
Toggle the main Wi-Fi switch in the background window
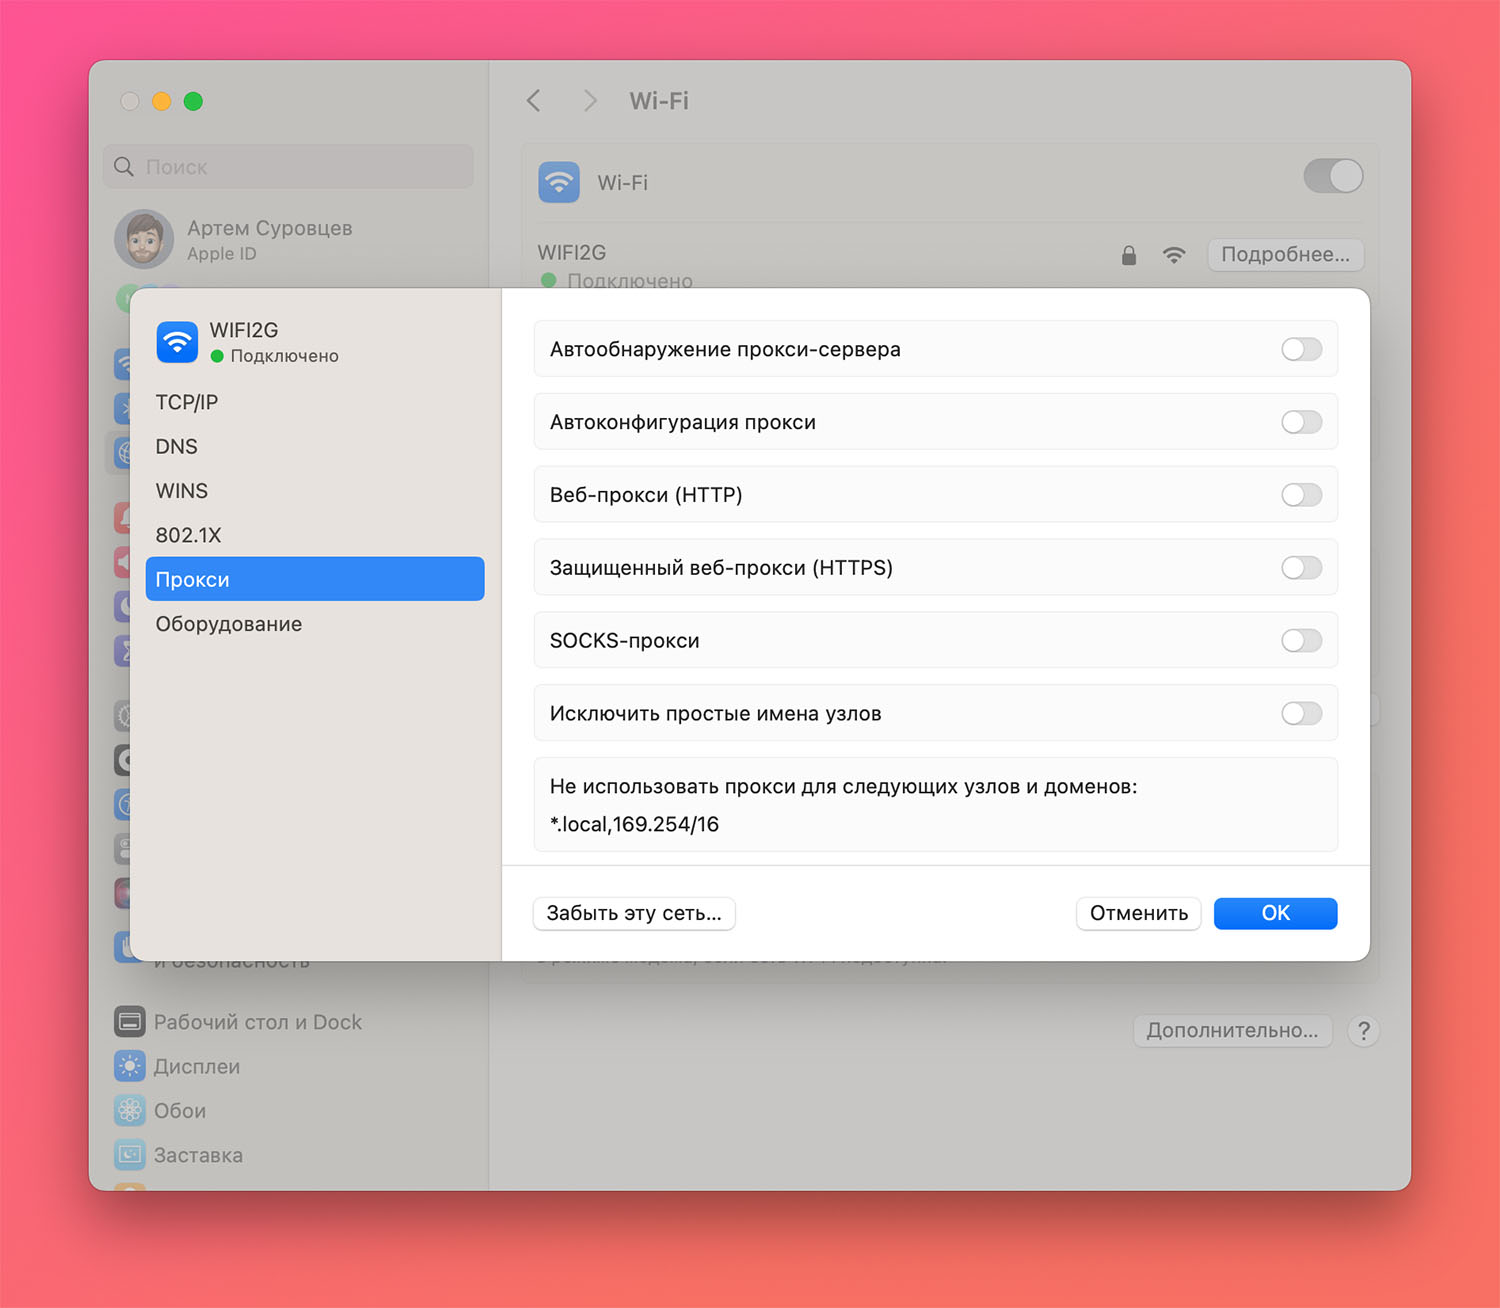click(1334, 176)
